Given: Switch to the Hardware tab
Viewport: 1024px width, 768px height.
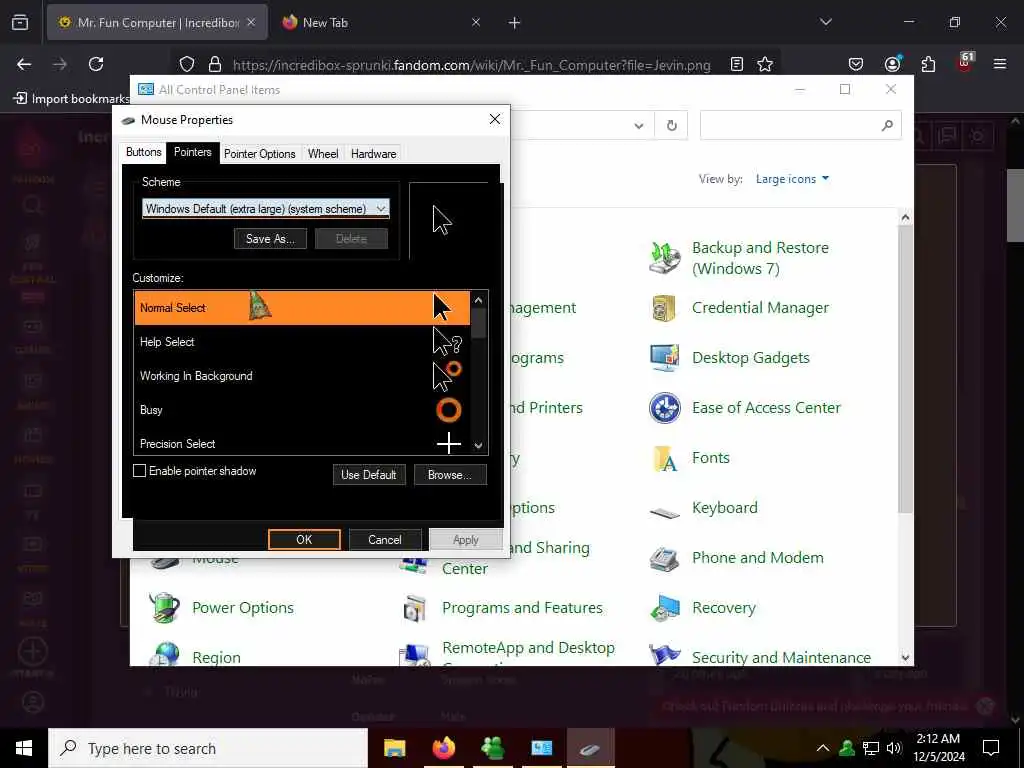Looking at the screenshot, I should (x=374, y=154).
